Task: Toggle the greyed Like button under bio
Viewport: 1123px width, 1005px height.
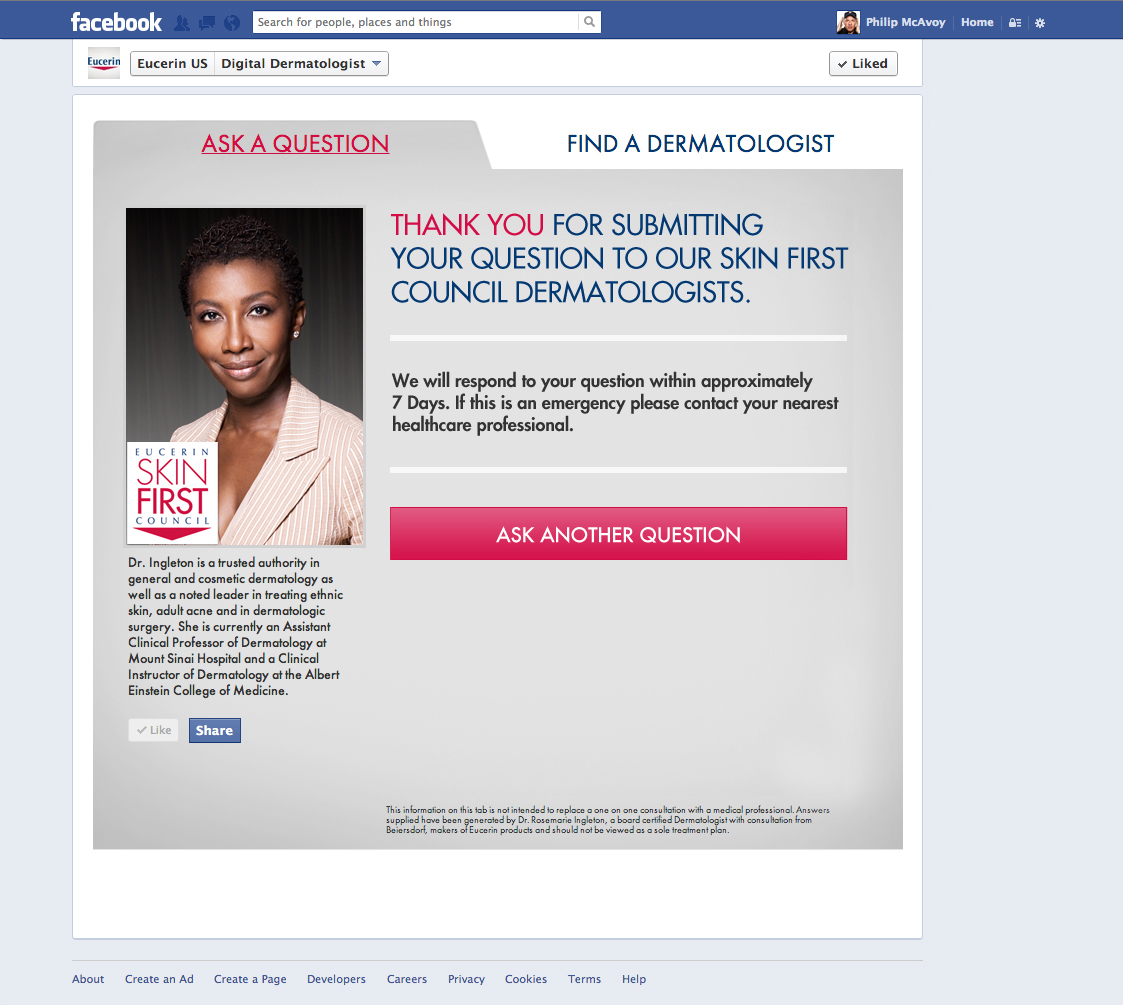Action: tap(153, 730)
